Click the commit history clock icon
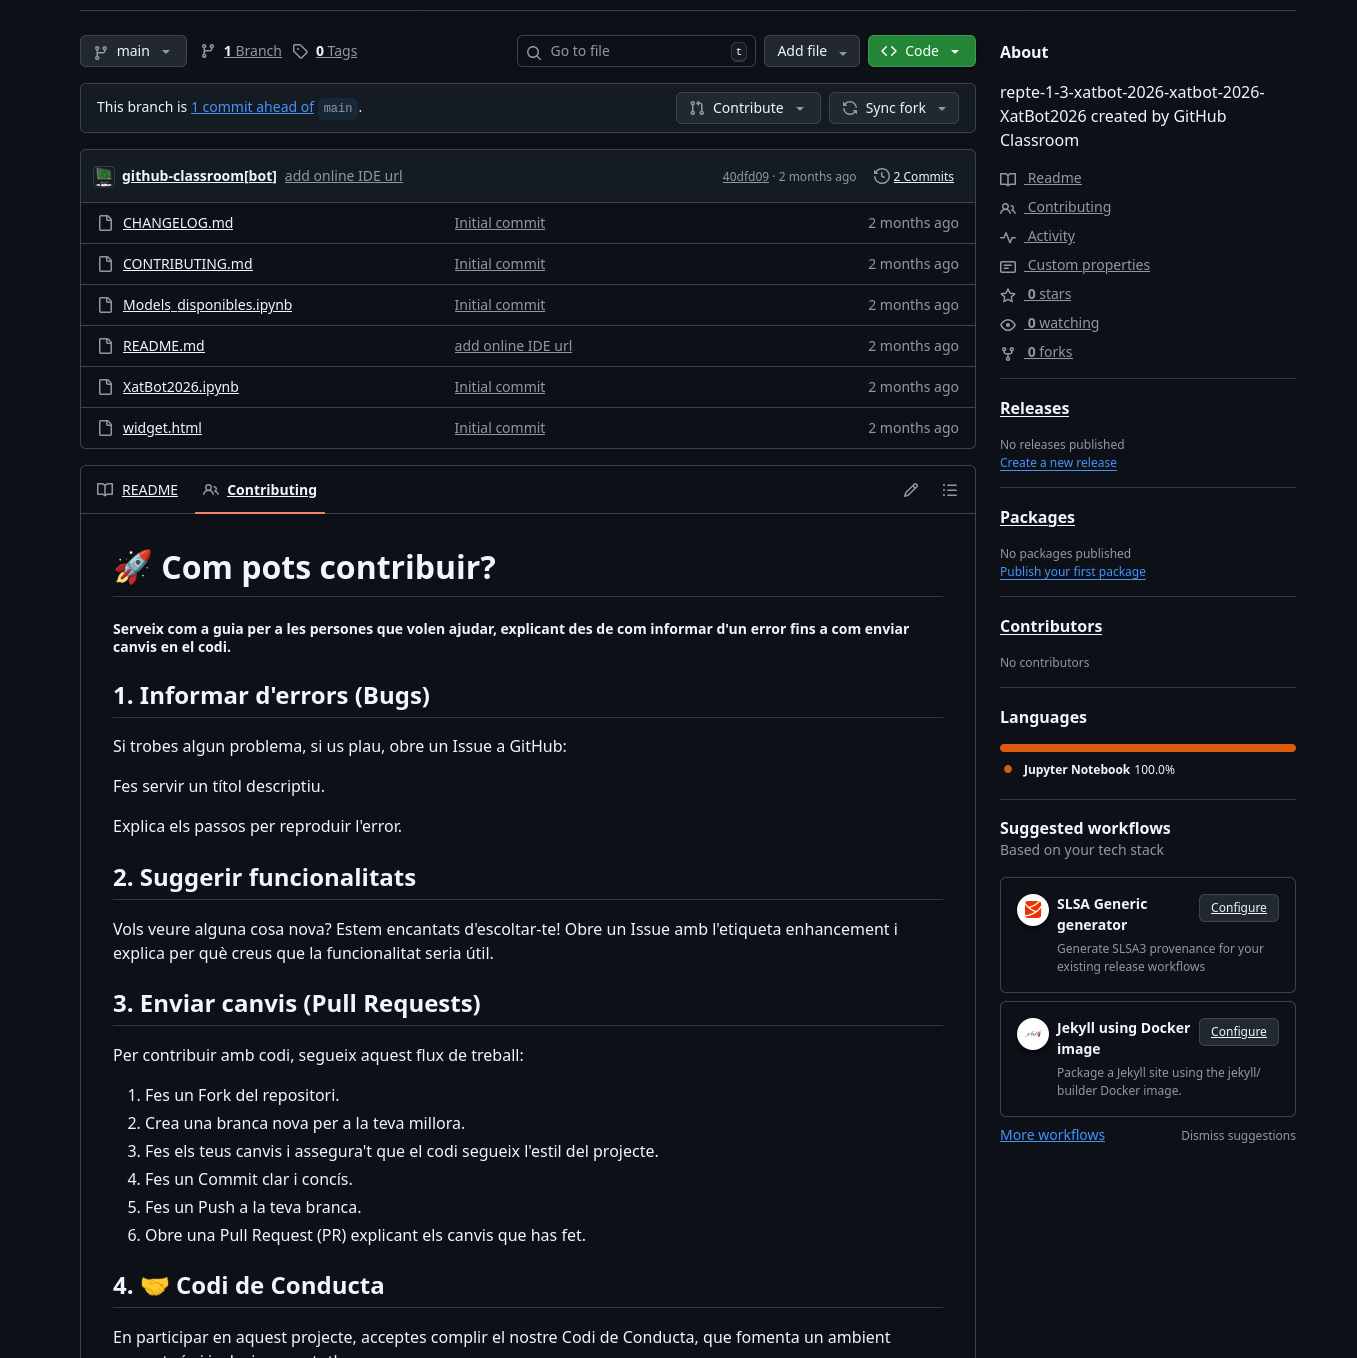 pos(881,176)
